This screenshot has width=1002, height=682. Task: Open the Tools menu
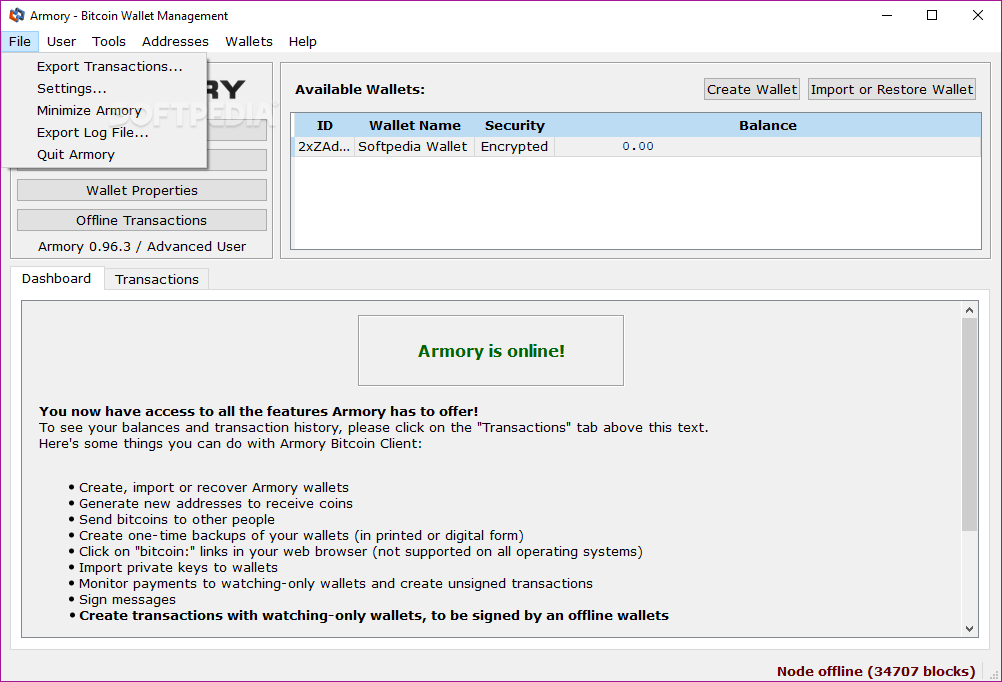click(x=109, y=42)
